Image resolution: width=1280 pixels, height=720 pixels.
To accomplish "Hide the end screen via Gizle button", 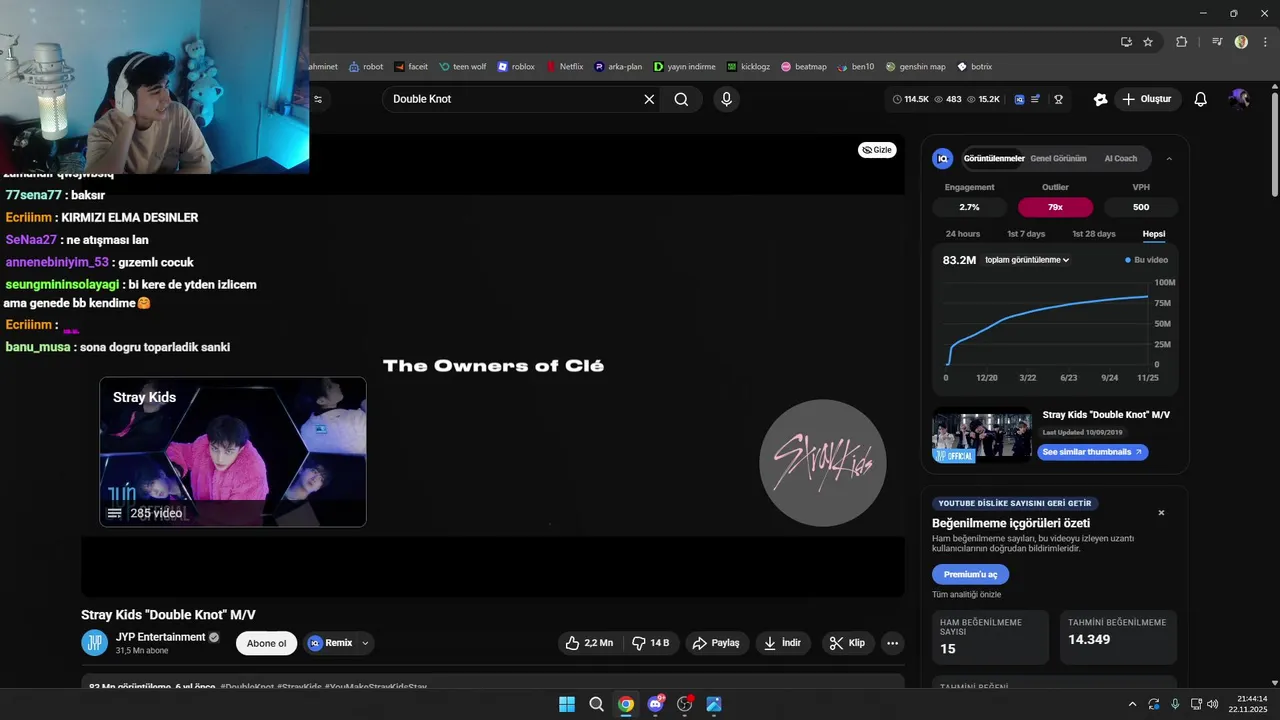I will 877,150.
